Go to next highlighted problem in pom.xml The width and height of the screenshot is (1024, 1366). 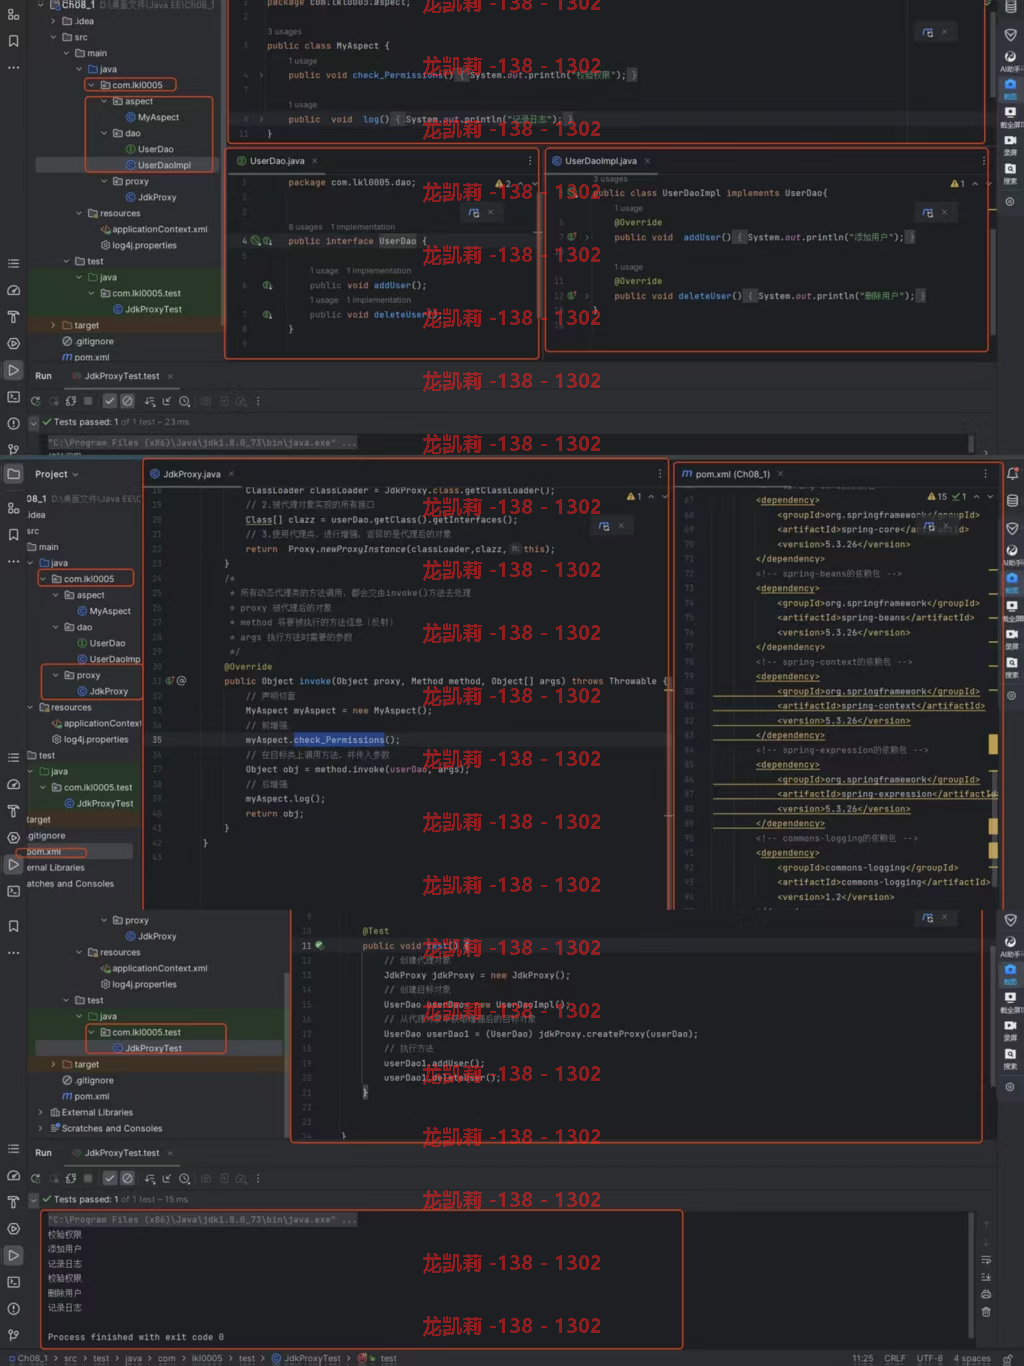990,496
